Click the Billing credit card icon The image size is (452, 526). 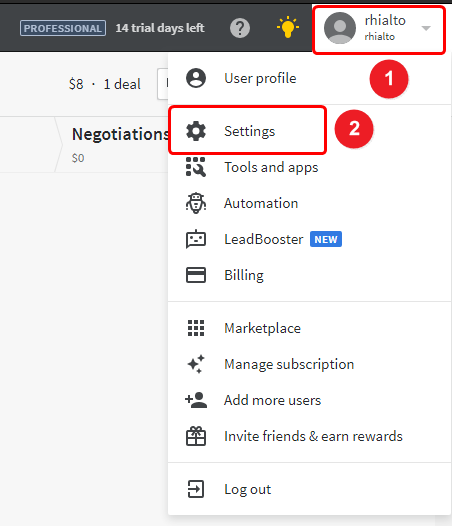[x=196, y=275]
